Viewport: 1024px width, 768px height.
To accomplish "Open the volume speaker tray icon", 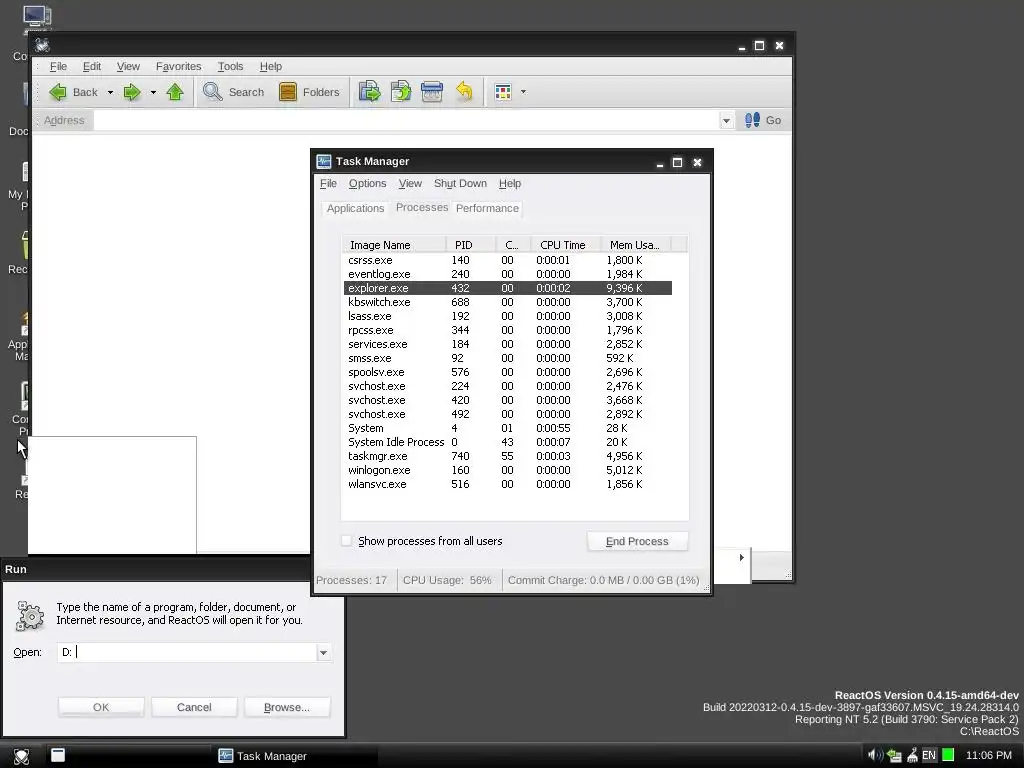I will click(874, 756).
